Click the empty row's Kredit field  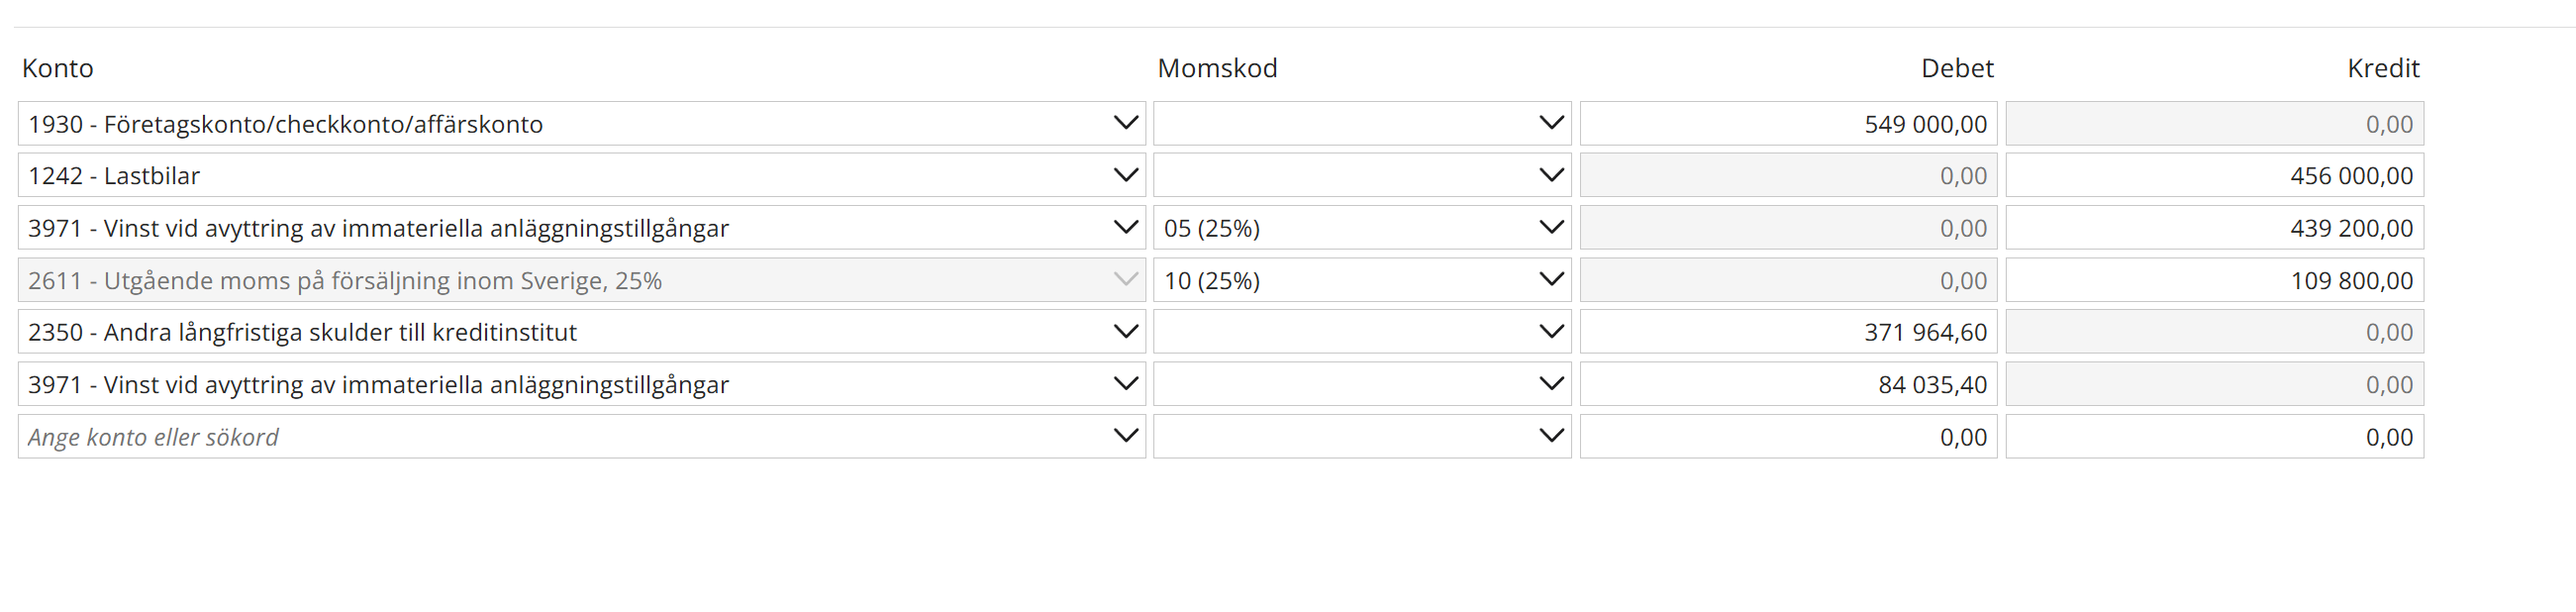point(2214,437)
